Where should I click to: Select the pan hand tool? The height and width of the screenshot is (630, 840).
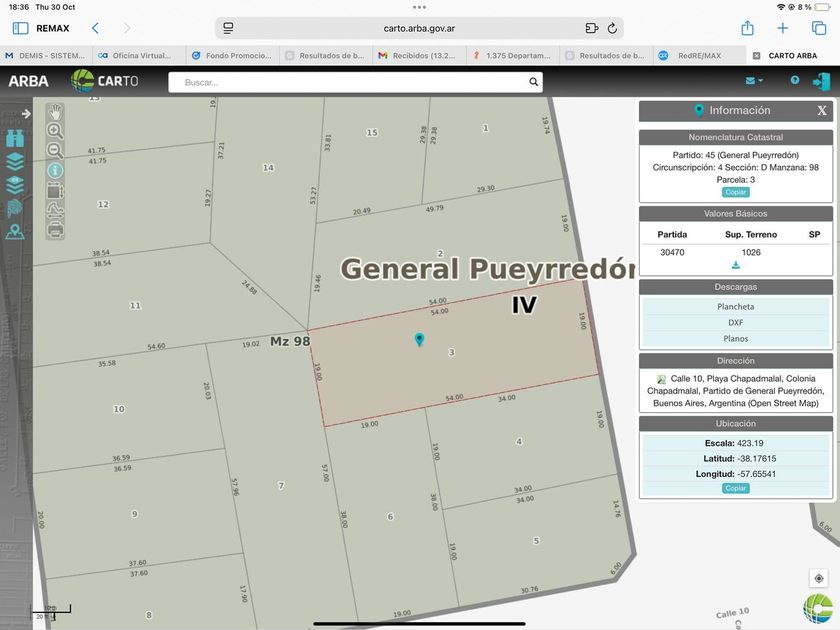click(55, 111)
